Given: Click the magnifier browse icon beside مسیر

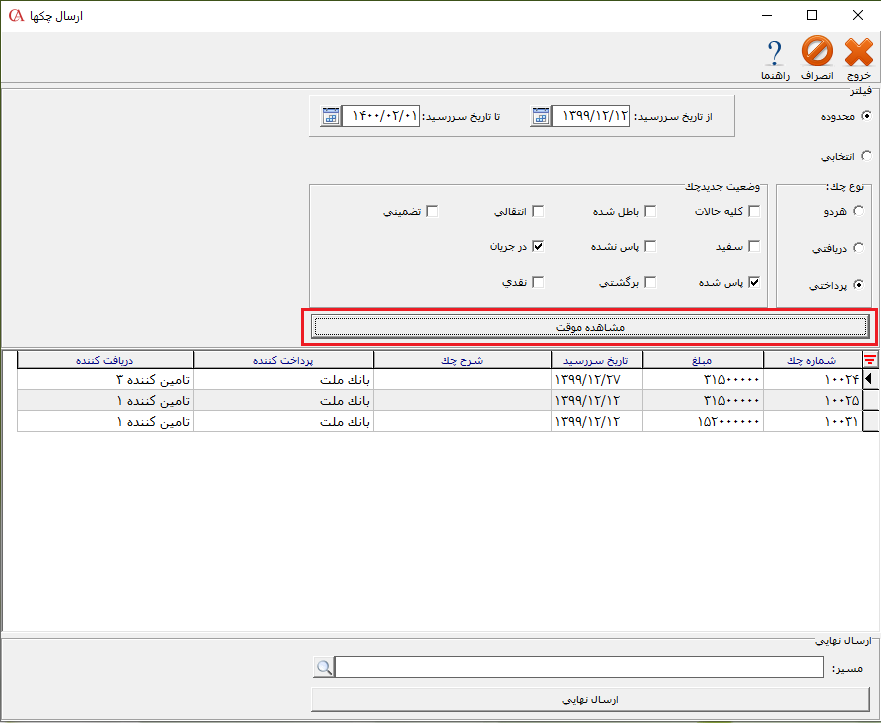Looking at the screenshot, I should pos(323,667).
